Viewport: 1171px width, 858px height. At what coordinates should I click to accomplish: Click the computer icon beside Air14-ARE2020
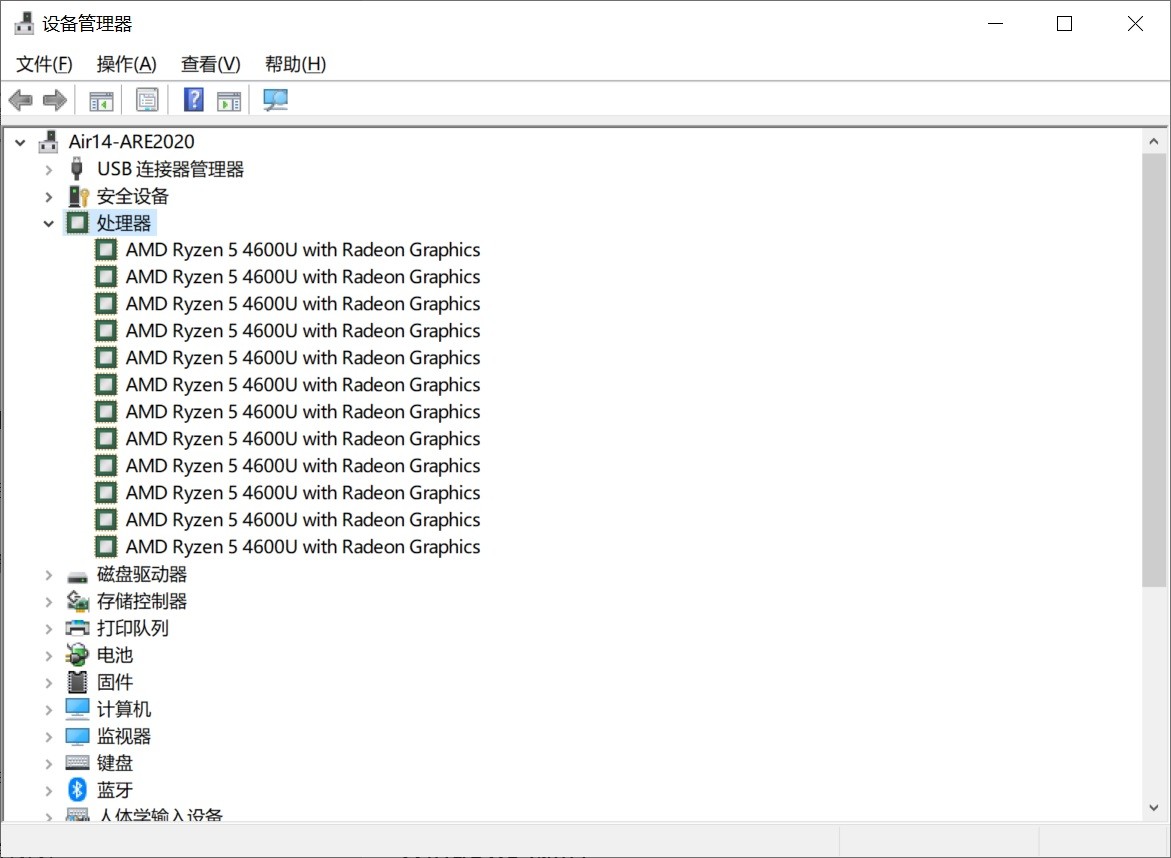49,142
